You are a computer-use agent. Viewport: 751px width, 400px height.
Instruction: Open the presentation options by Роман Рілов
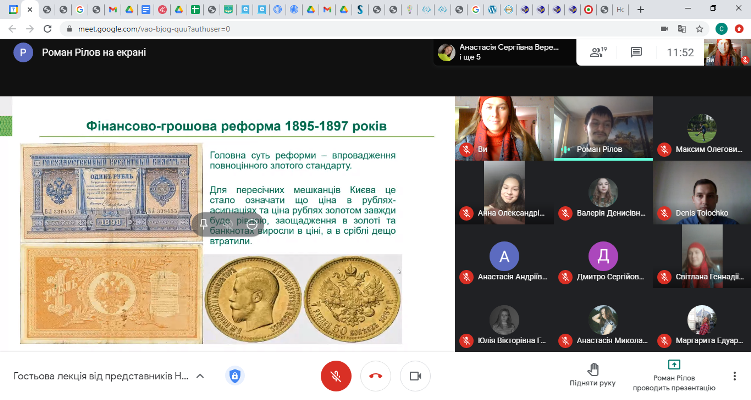(674, 376)
